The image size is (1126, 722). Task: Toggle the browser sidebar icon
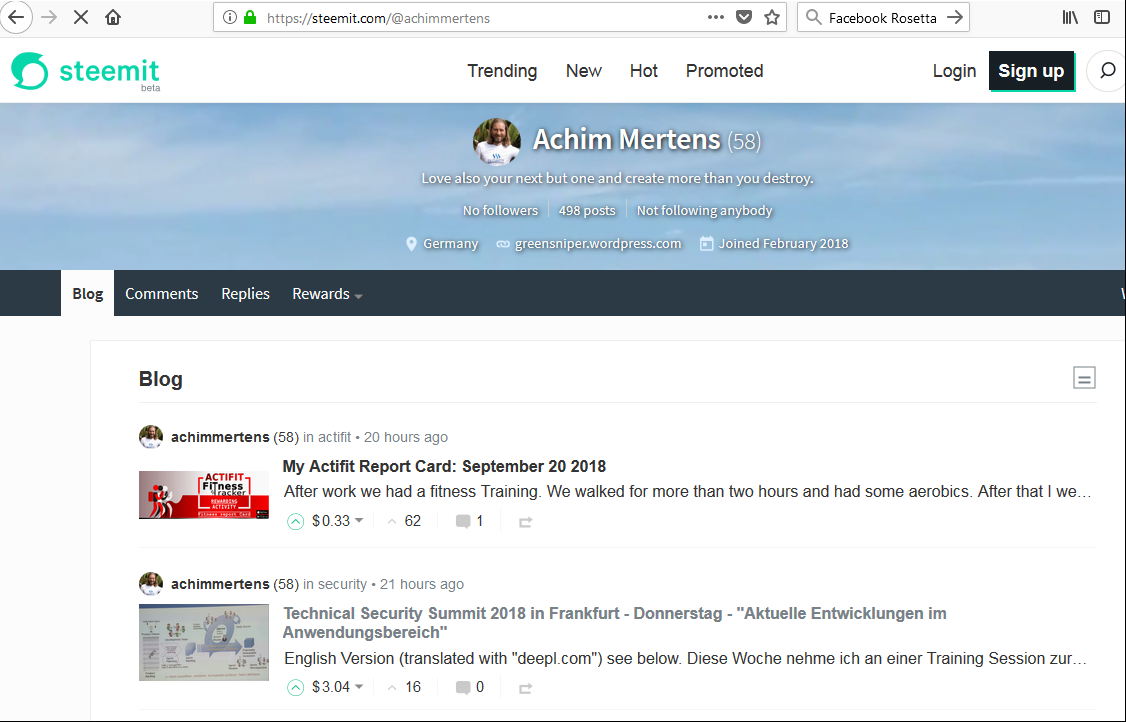point(1102,17)
